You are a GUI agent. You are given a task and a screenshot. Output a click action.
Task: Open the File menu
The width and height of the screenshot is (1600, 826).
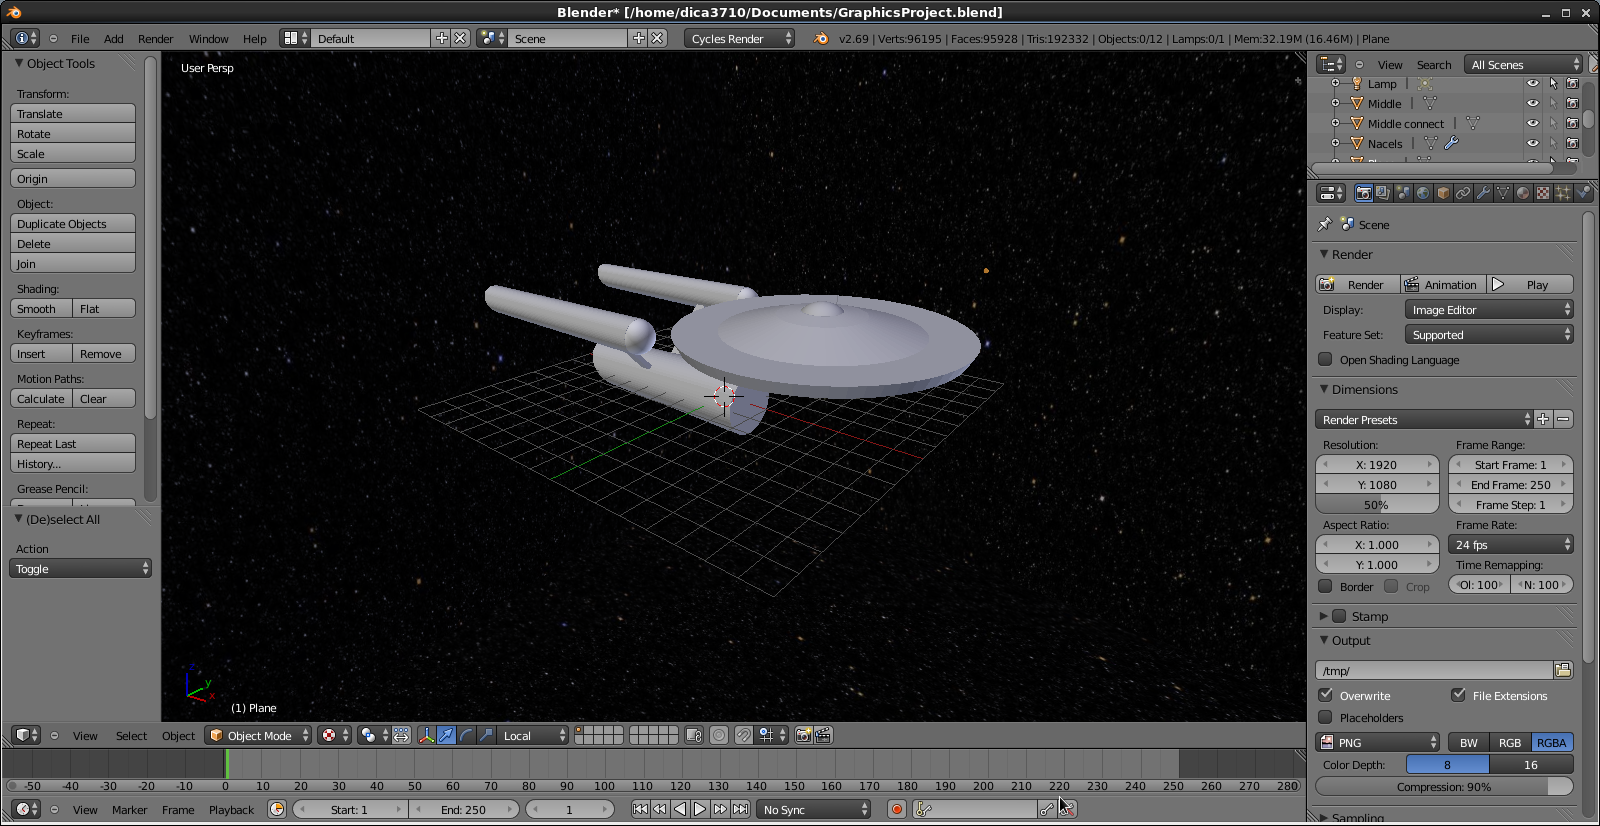point(80,39)
